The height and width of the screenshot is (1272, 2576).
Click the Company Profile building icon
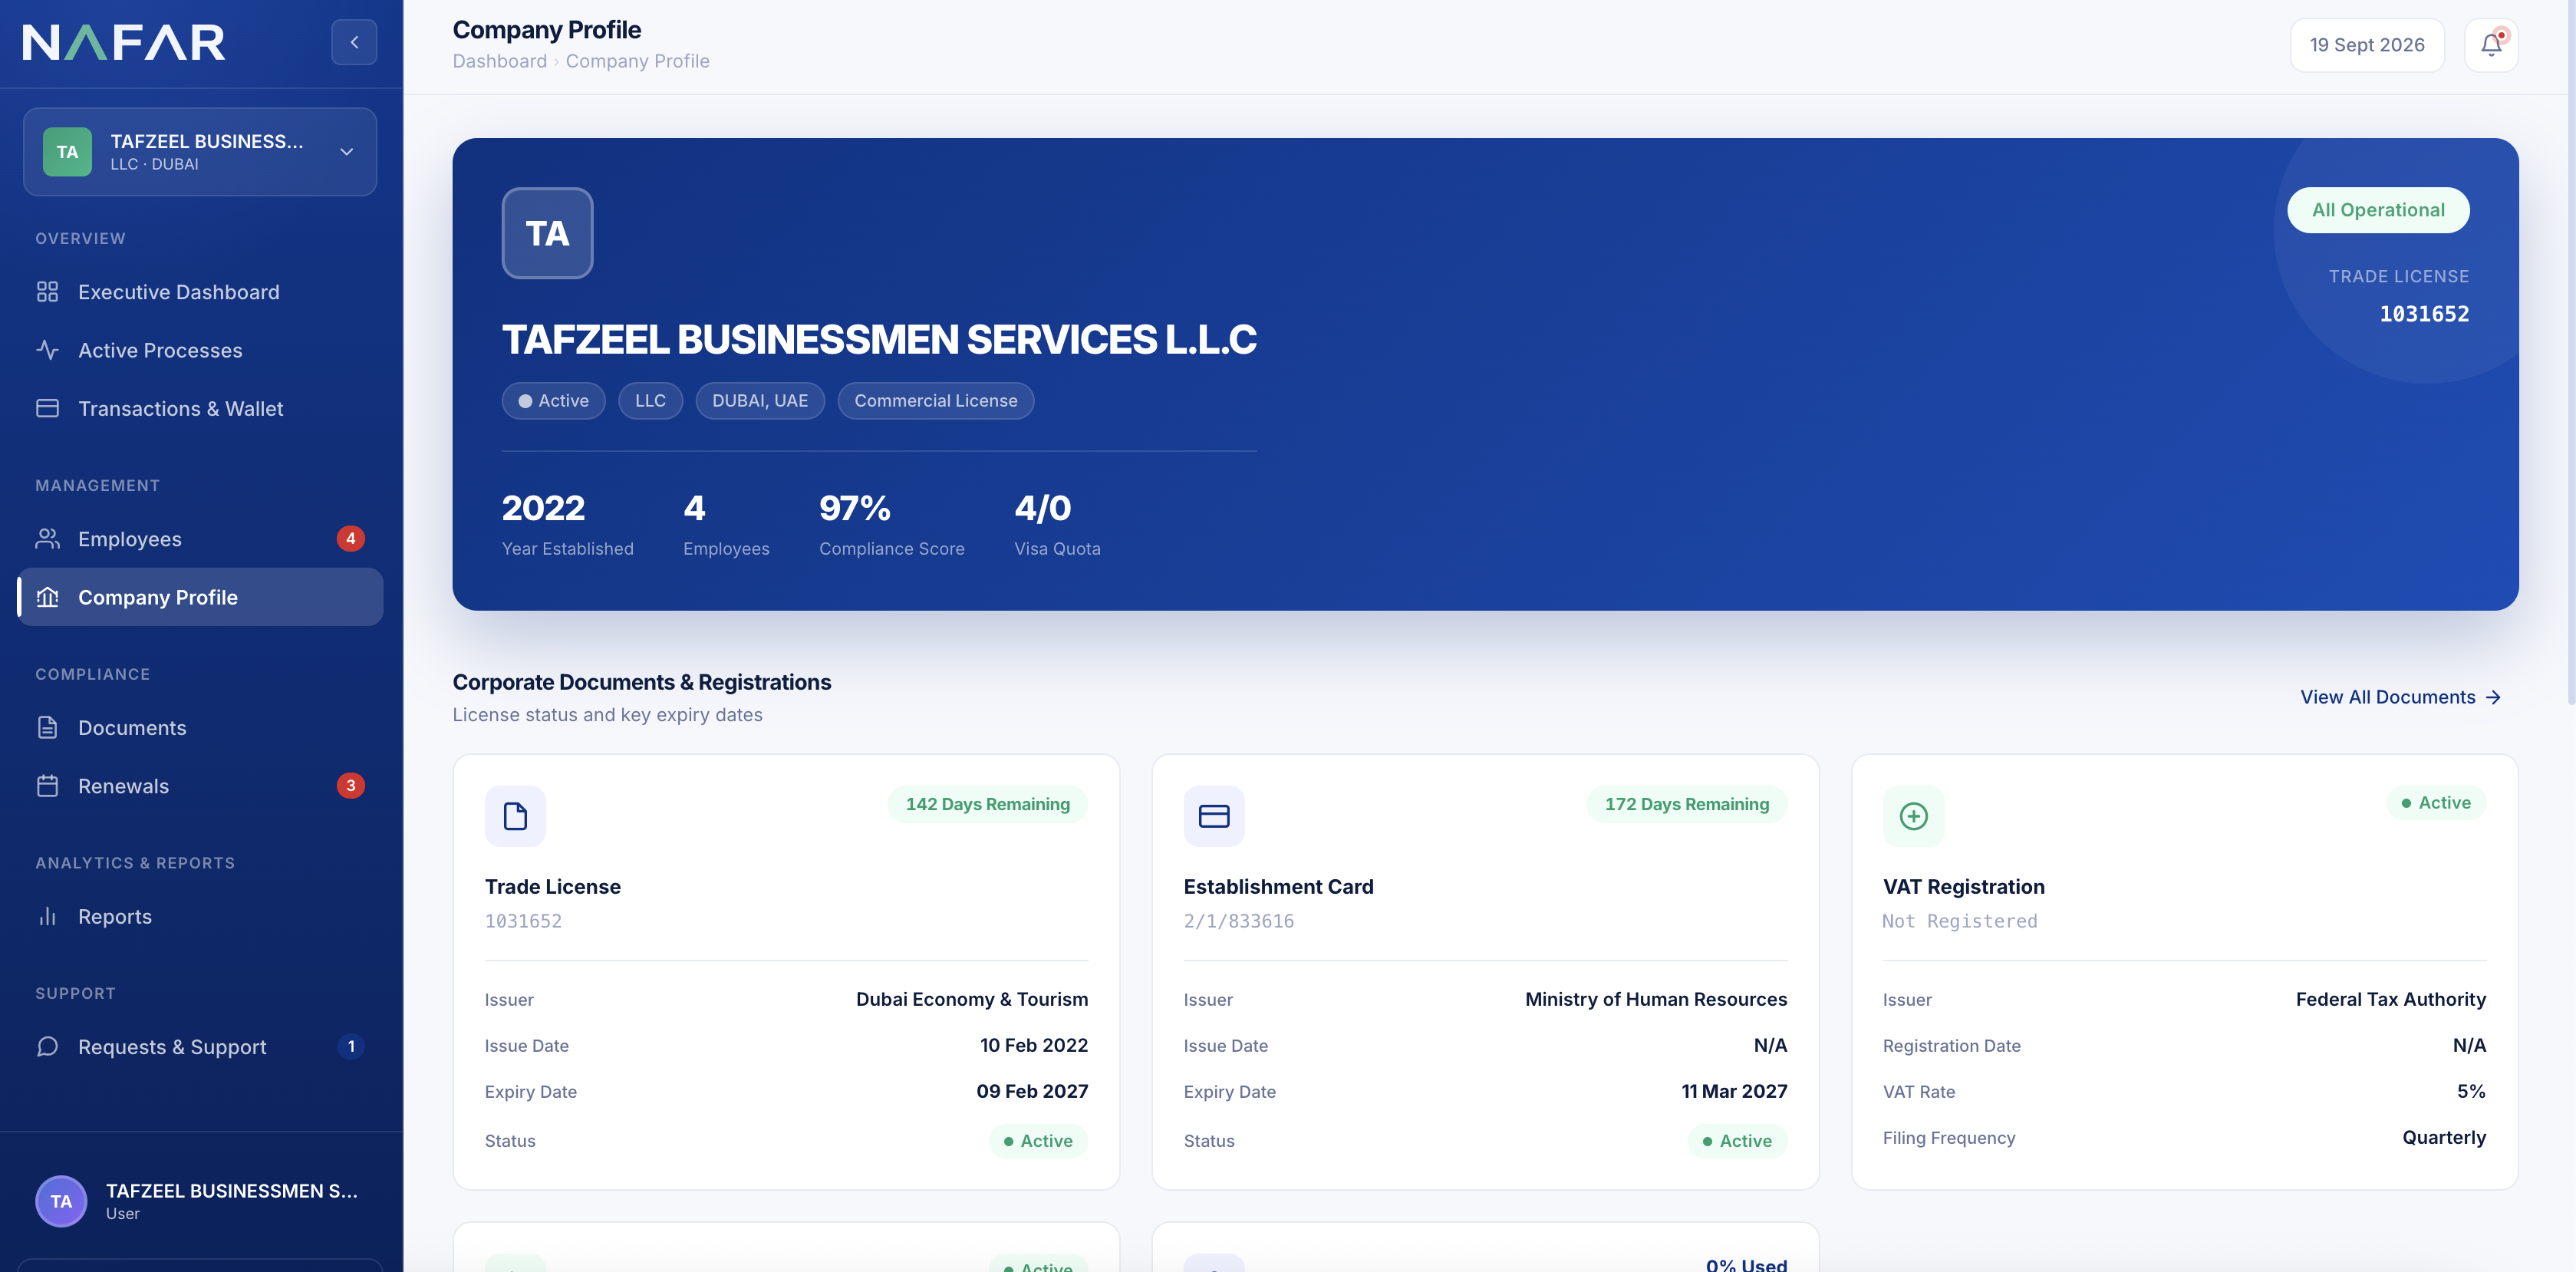(x=47, y=597)
